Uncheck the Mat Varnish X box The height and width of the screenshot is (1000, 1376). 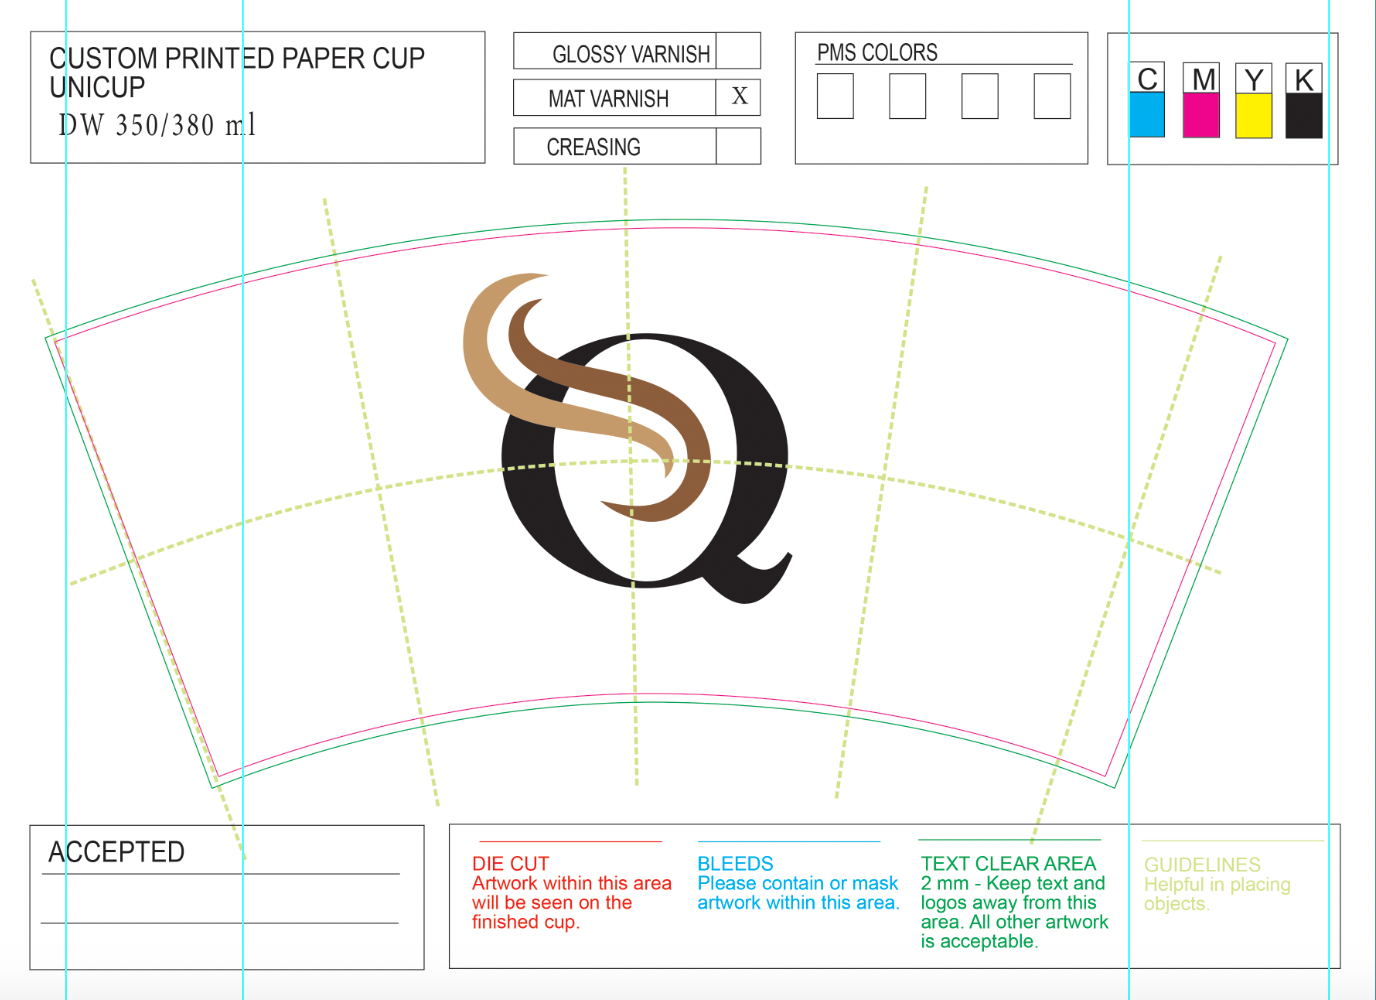point(739,97)
